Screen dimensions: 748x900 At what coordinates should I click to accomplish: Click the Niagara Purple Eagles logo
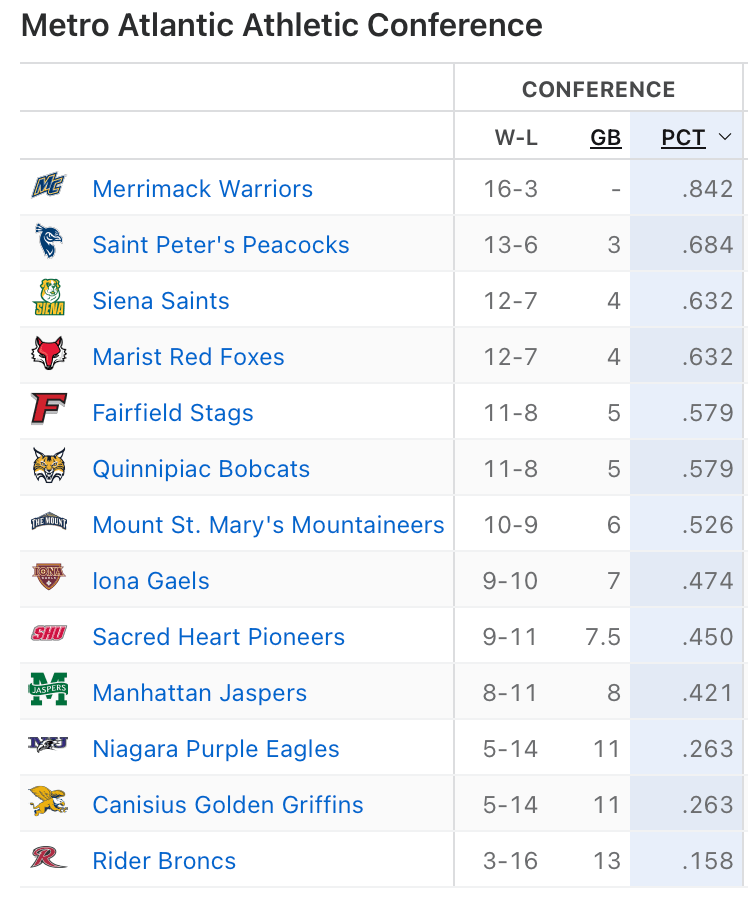pos(48,747)
